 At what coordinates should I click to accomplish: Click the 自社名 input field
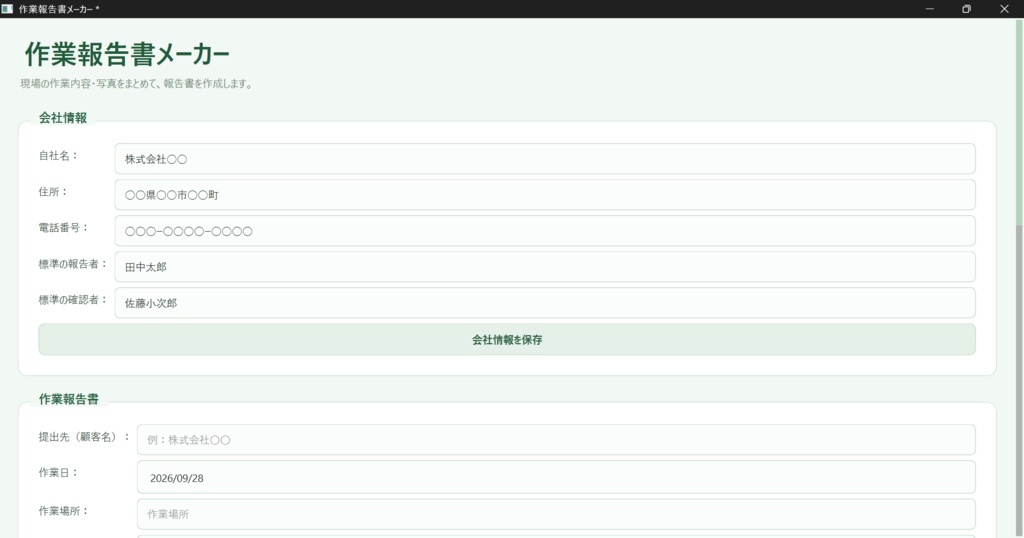(545, 159)
